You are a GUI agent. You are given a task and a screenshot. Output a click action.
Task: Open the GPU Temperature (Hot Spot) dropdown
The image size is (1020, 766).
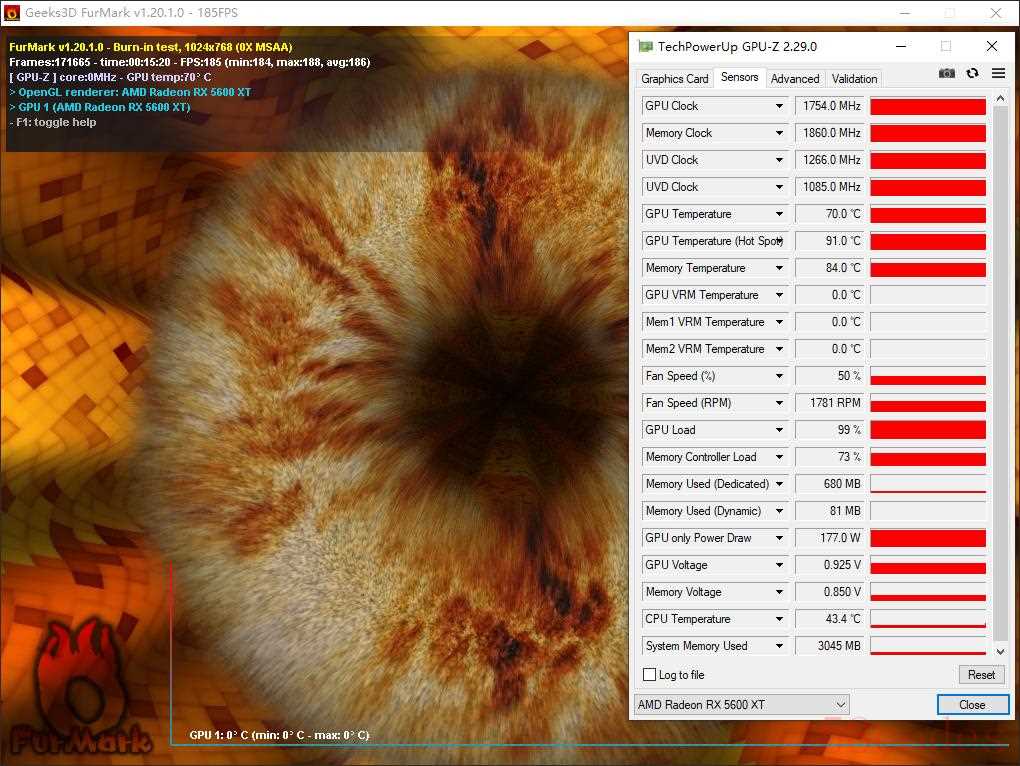779,241
